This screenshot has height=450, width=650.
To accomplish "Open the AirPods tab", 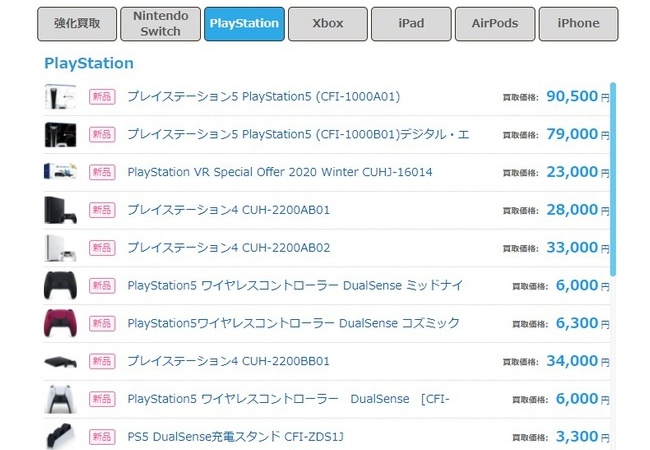I will pos(495,24).
